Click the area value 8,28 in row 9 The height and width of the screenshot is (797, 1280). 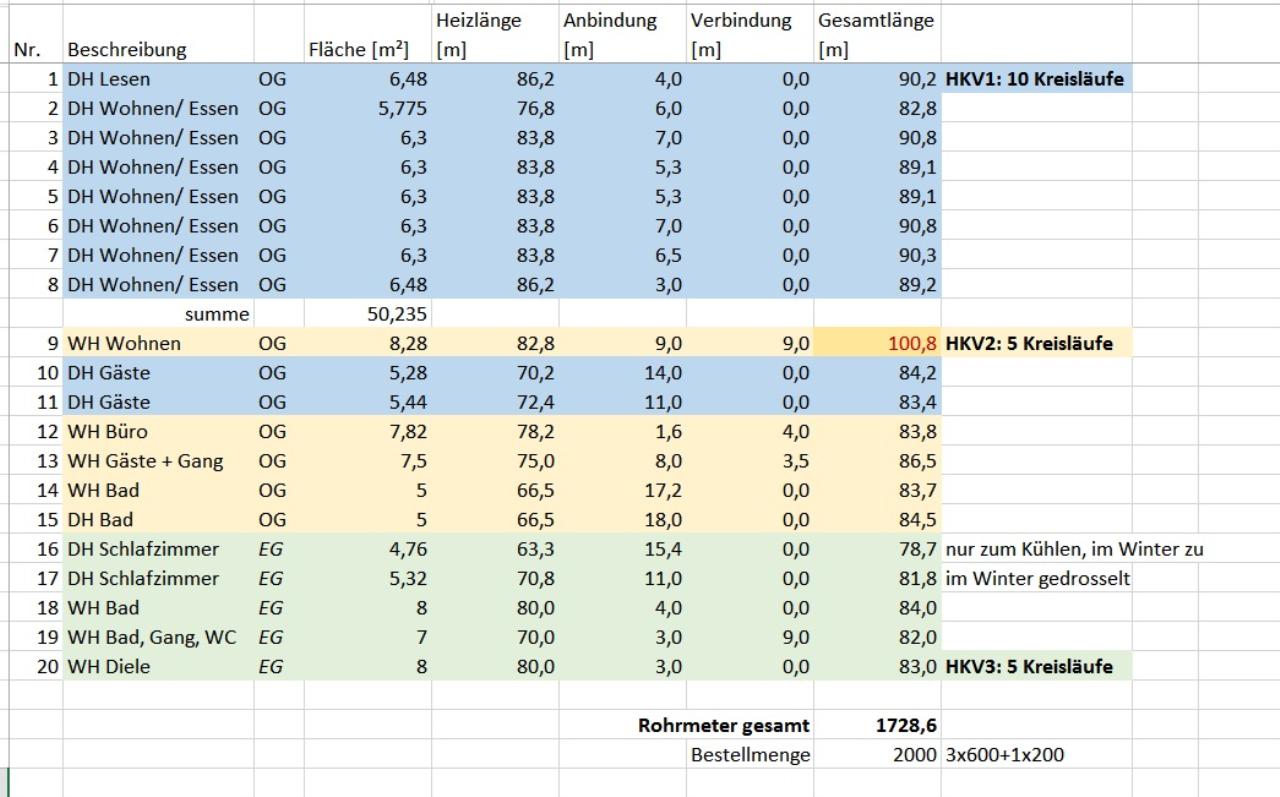click(x=368, y=343)
